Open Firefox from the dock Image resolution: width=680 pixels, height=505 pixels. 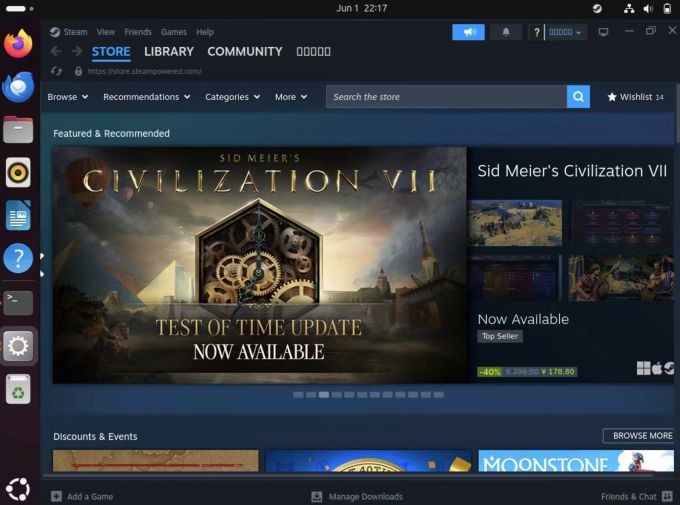coord(18,43)
